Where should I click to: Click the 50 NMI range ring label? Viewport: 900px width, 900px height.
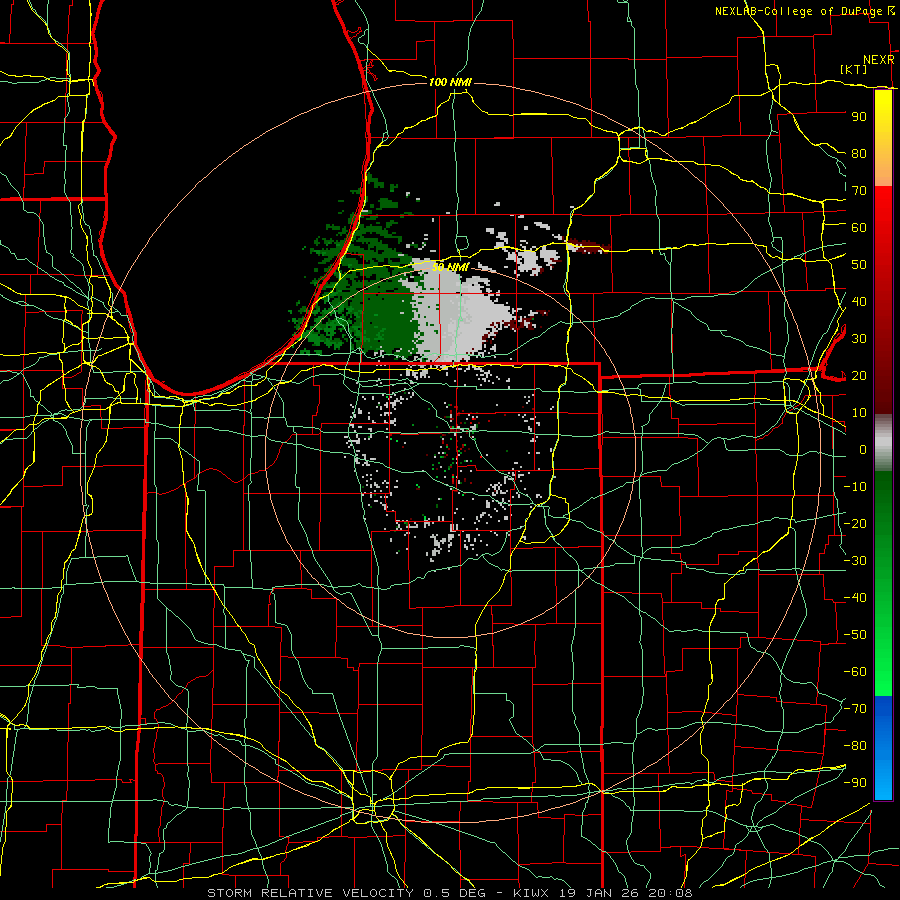point(450,267)
